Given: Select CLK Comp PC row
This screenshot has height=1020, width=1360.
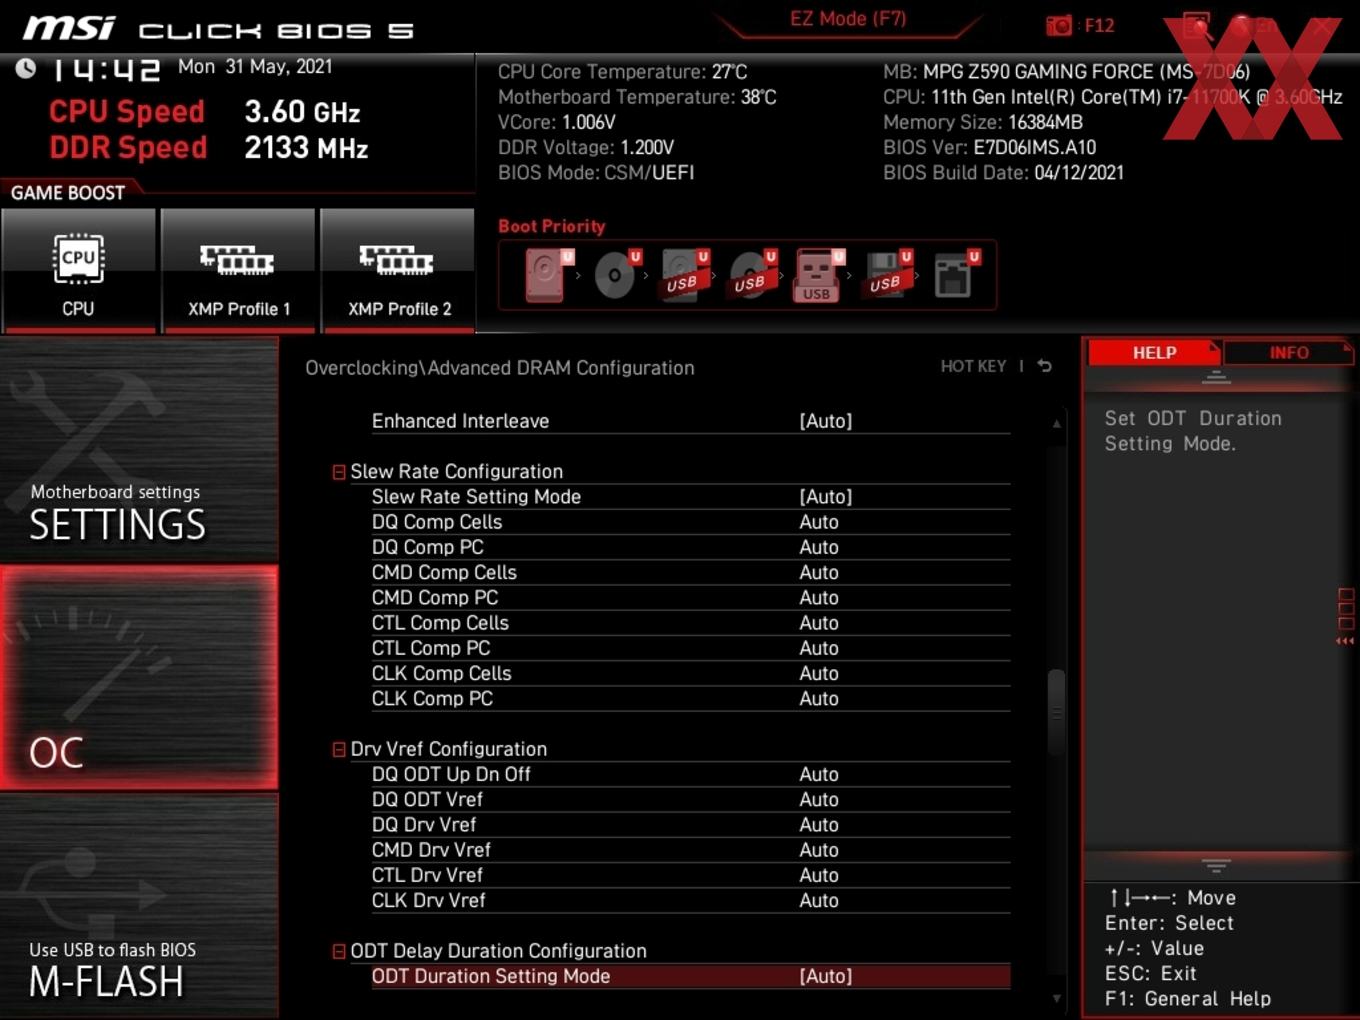Looking at the screenshot, I should 690,699.
